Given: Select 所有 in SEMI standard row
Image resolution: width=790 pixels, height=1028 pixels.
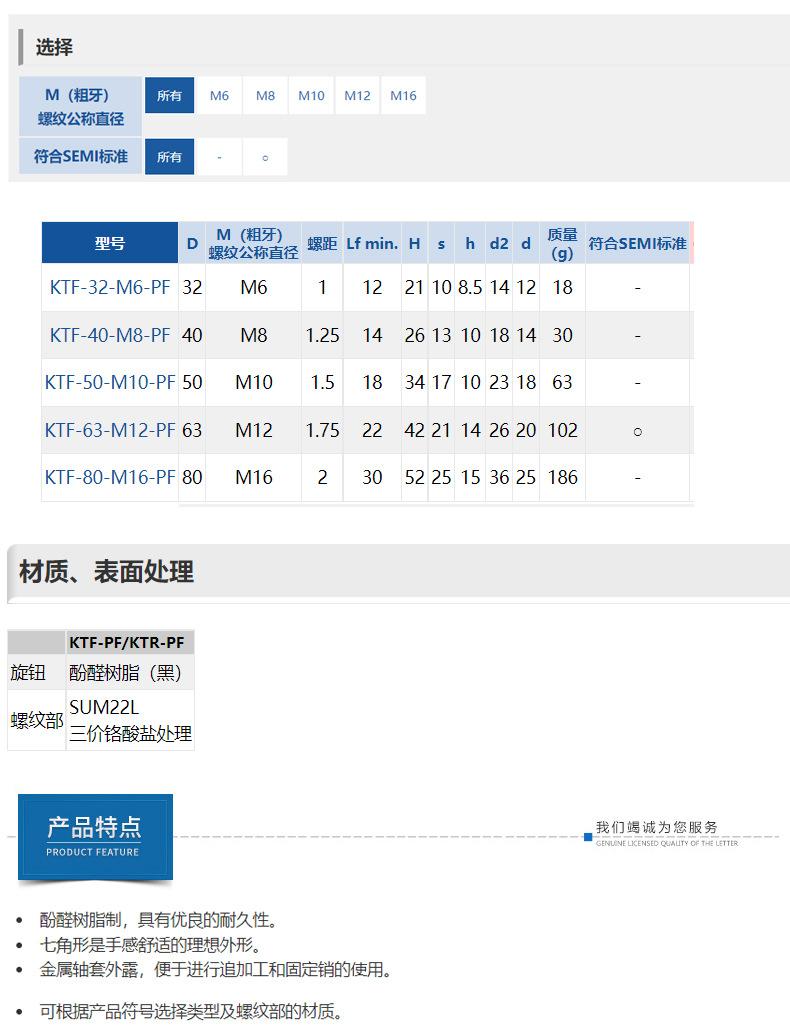Looking at the screenshot, I should [169, 157].
